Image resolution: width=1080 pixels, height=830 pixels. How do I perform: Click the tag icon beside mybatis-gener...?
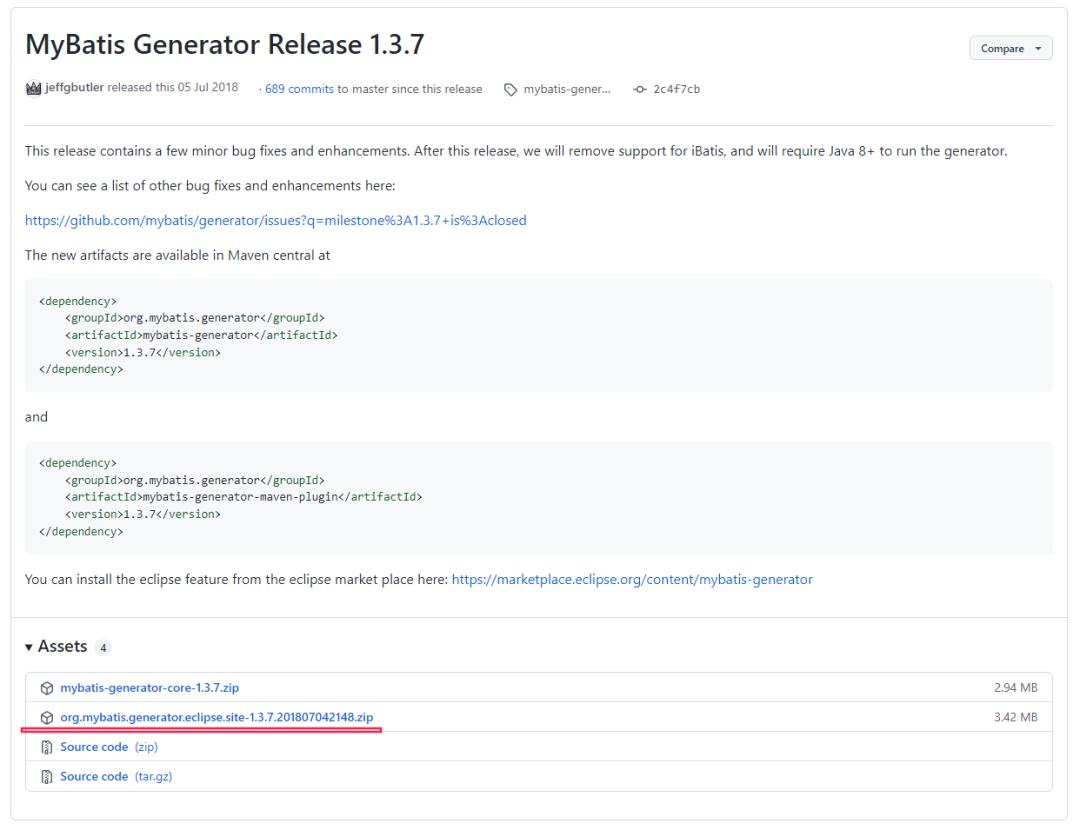(510, 90)
